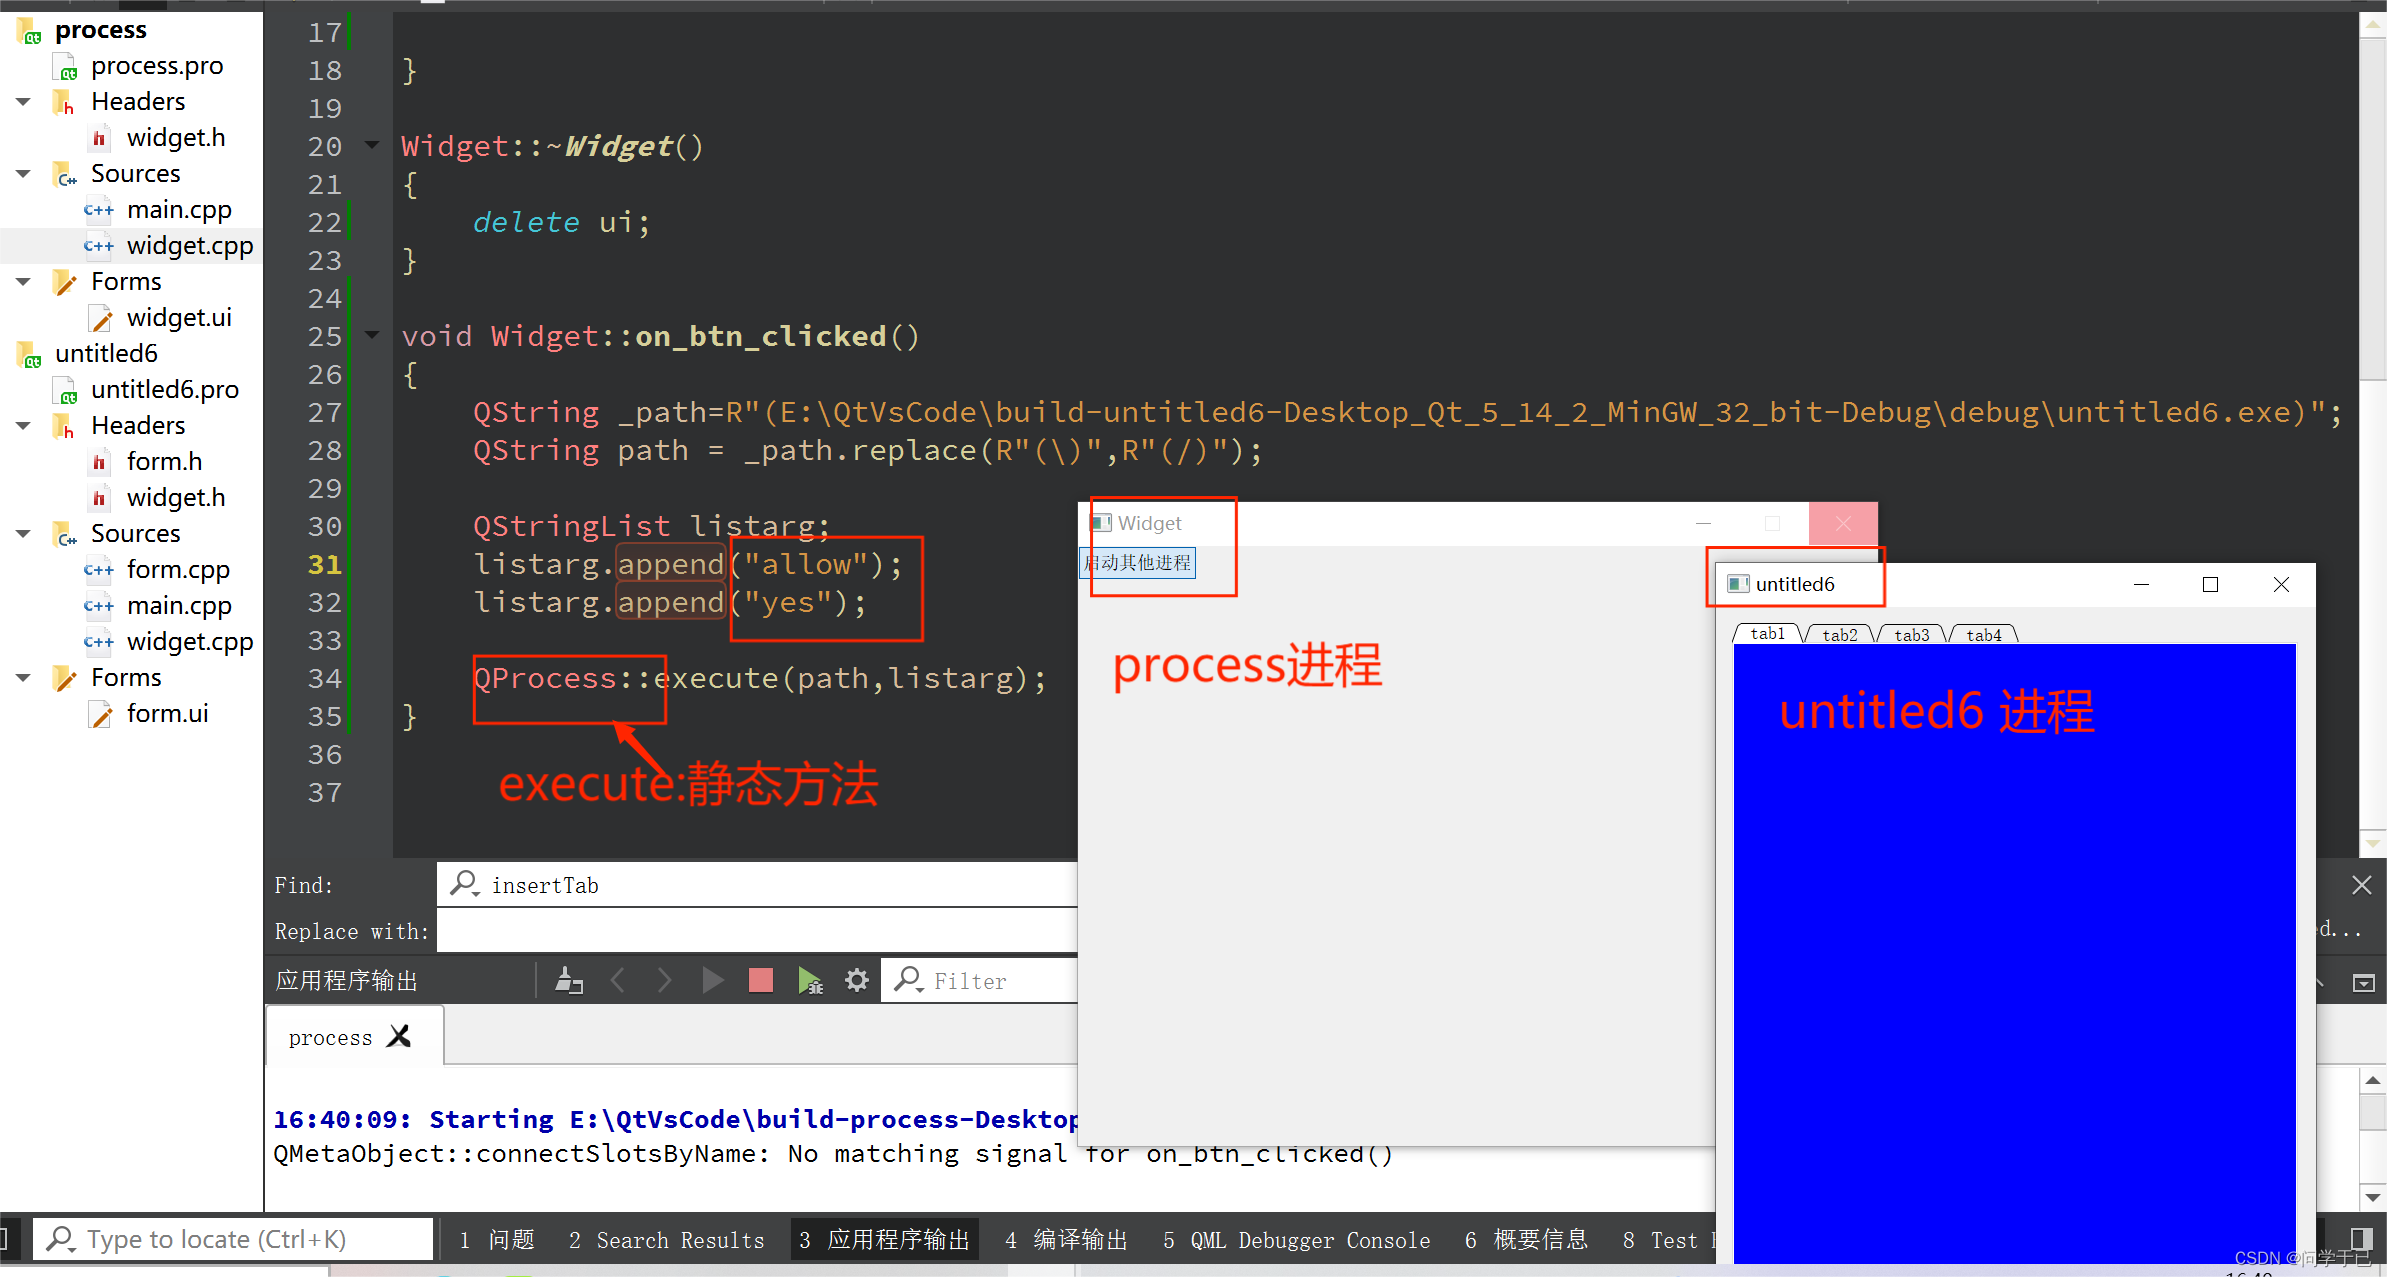The image size is (2387, 1277).
Task: Click the 启动其他进程 button
Action: pyautogui.click(x=1138, y=563)
